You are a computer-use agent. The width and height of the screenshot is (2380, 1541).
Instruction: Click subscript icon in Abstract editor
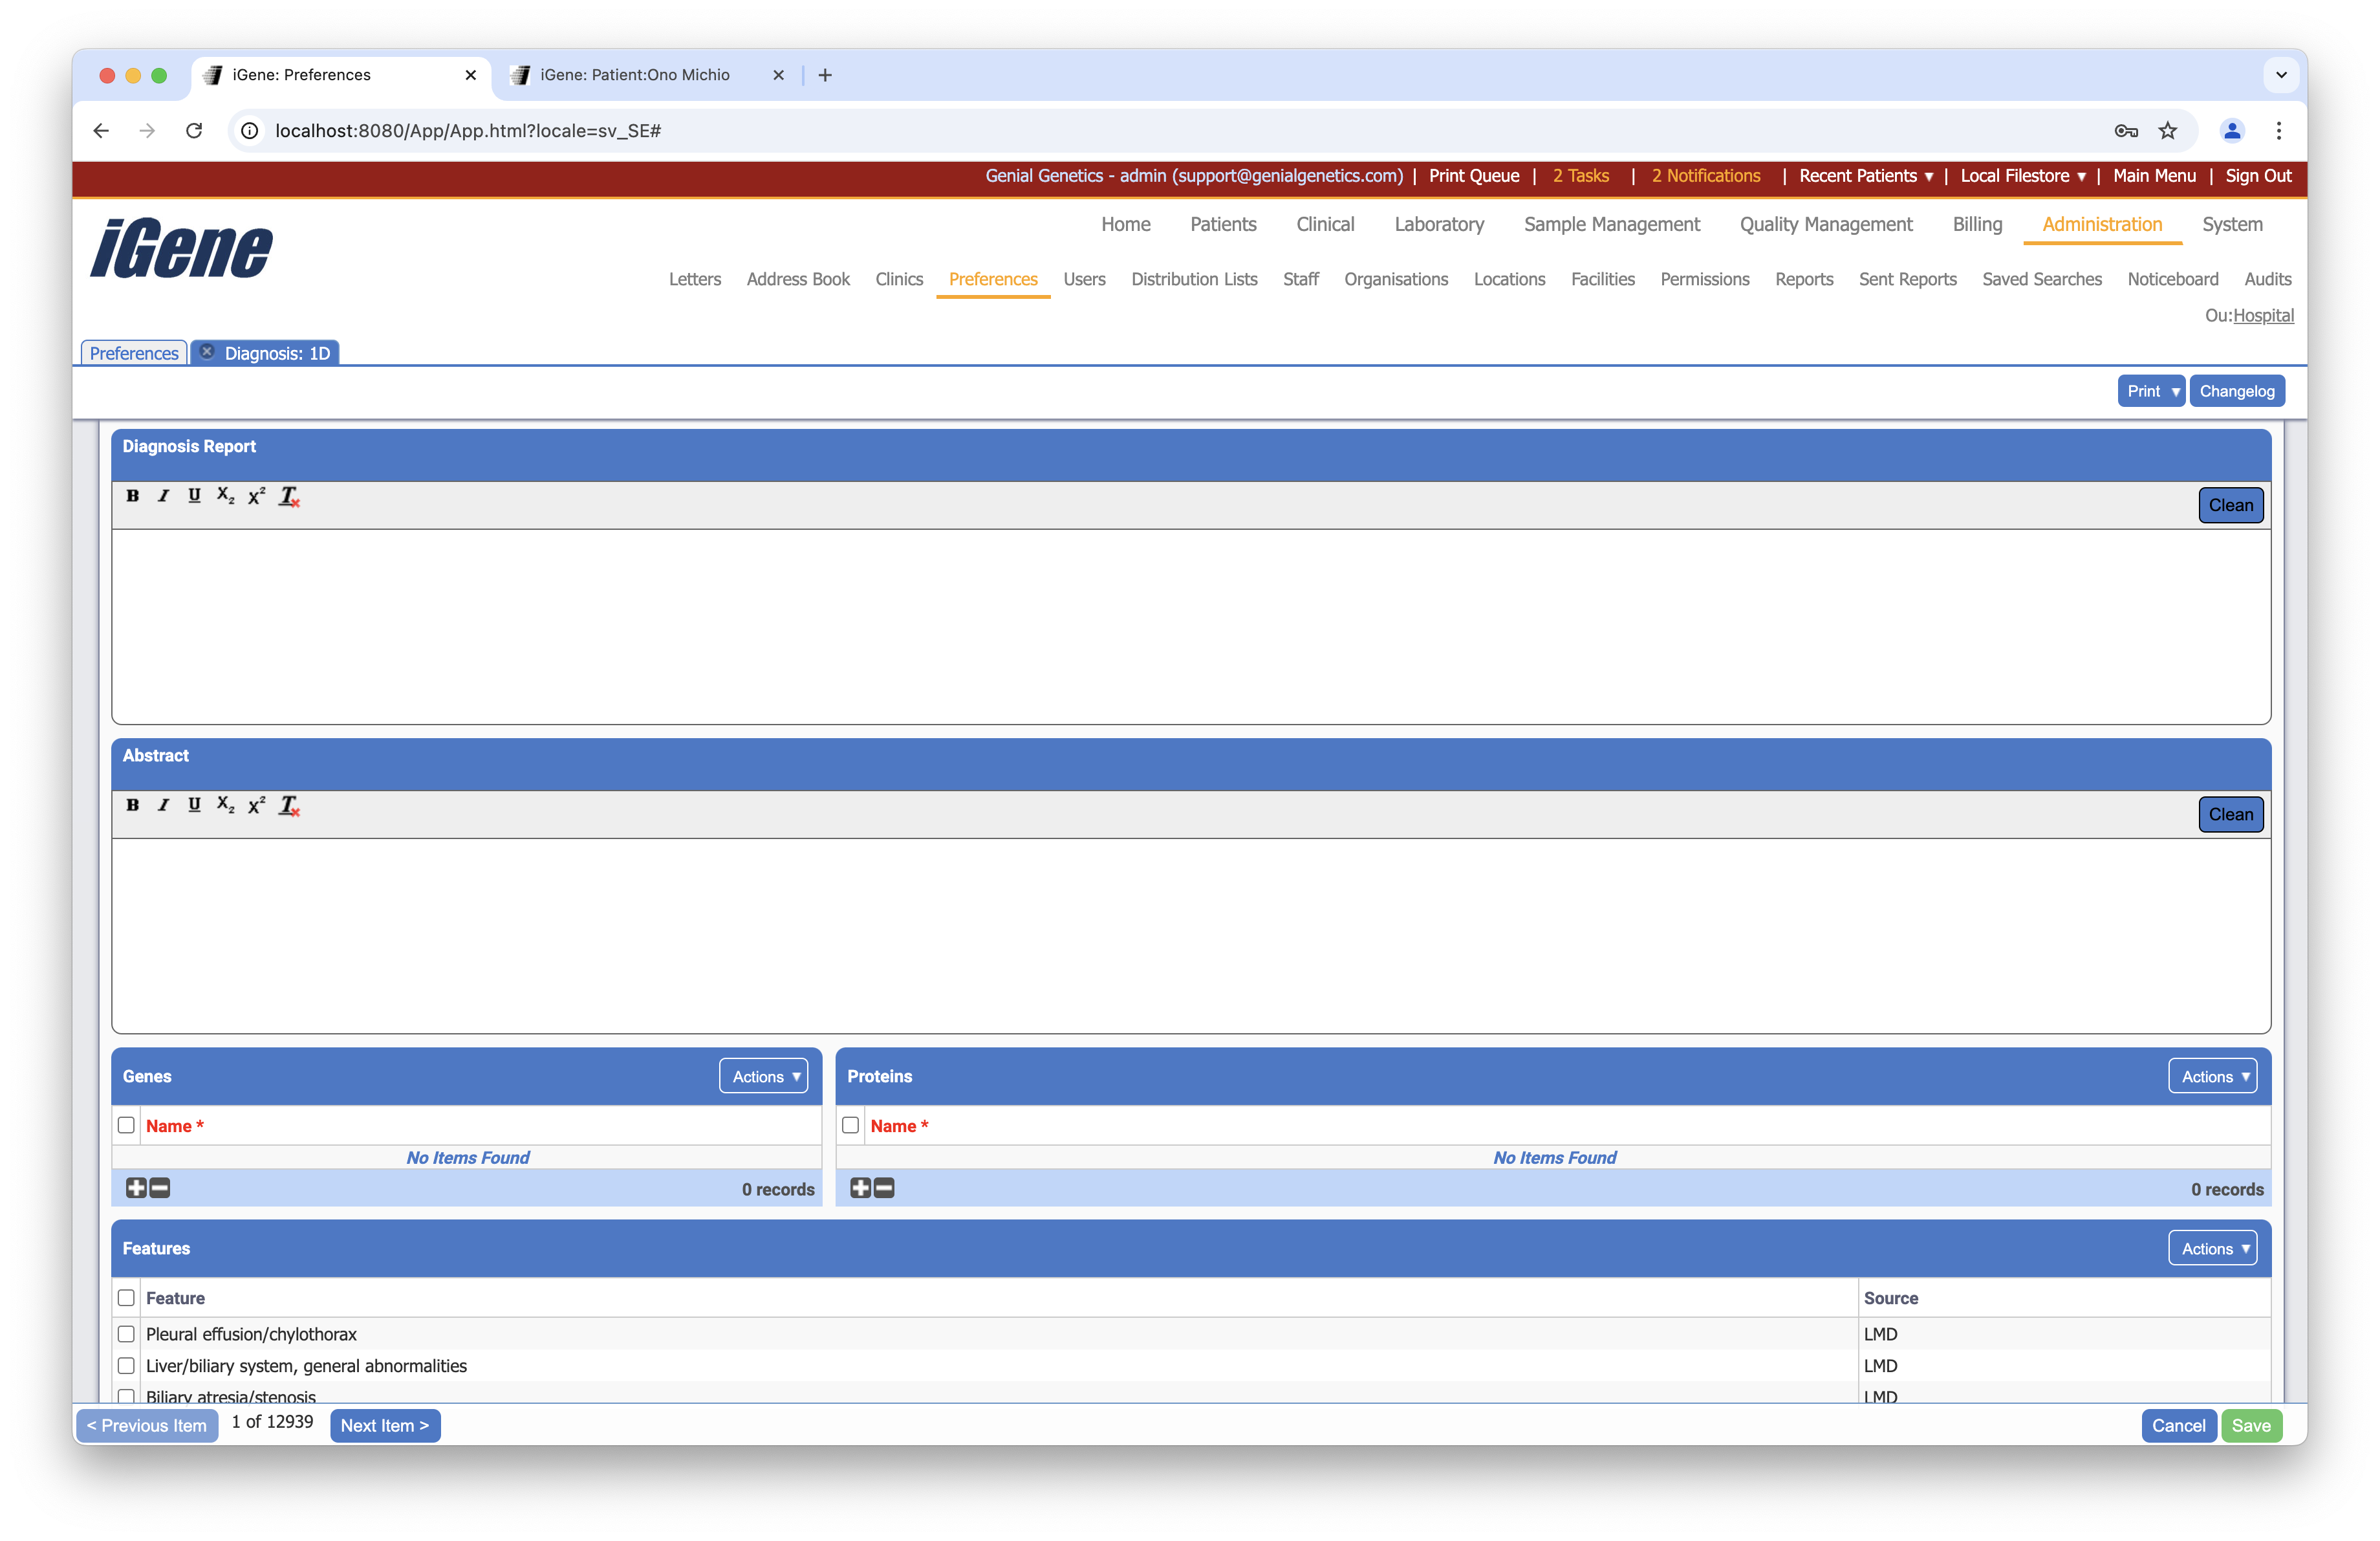click(x=225, y=805)
